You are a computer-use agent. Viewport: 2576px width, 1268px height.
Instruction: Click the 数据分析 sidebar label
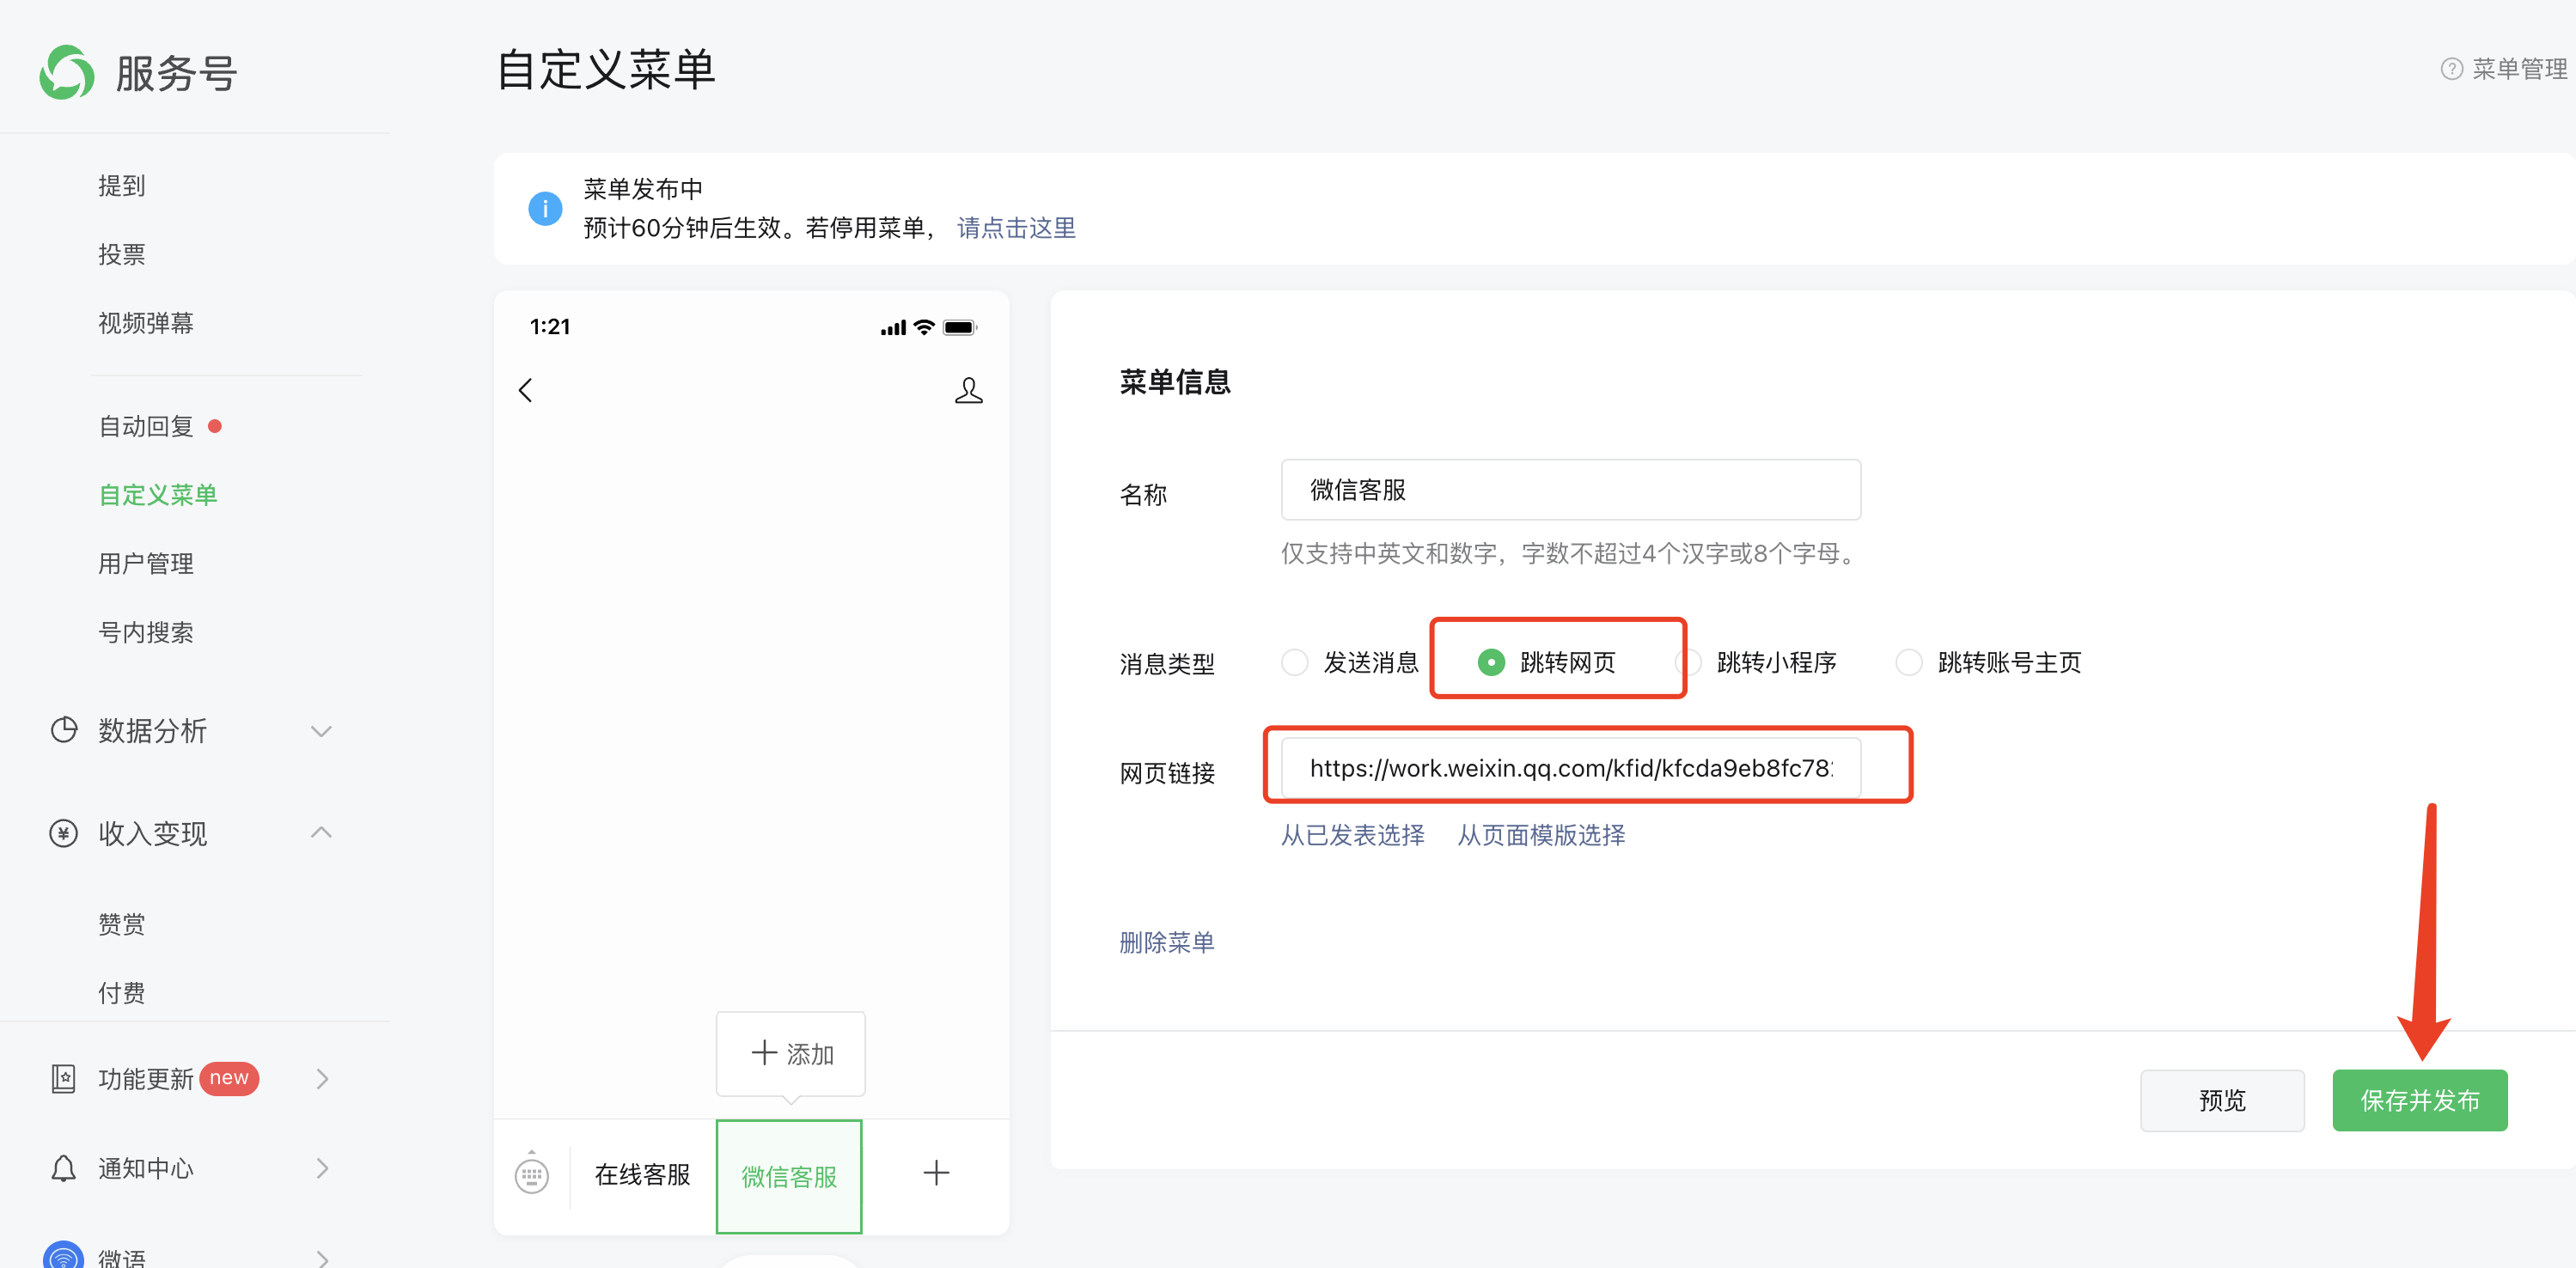point(152,731)
